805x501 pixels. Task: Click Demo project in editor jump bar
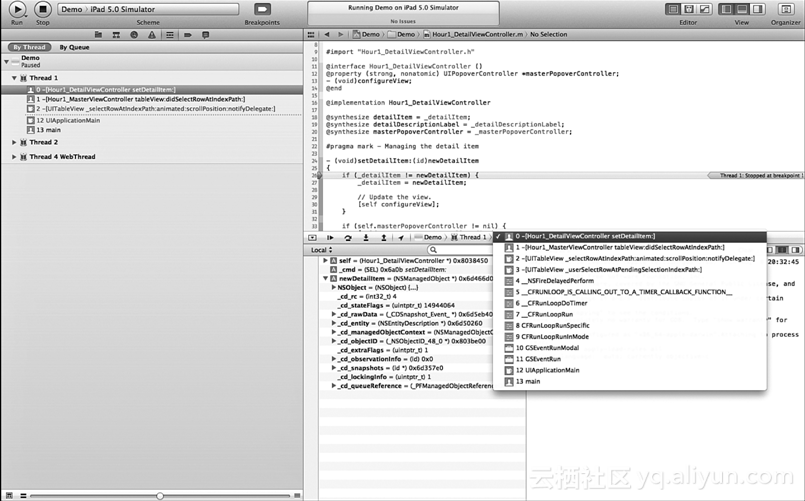pyautogui.click(x=367, y=34)
